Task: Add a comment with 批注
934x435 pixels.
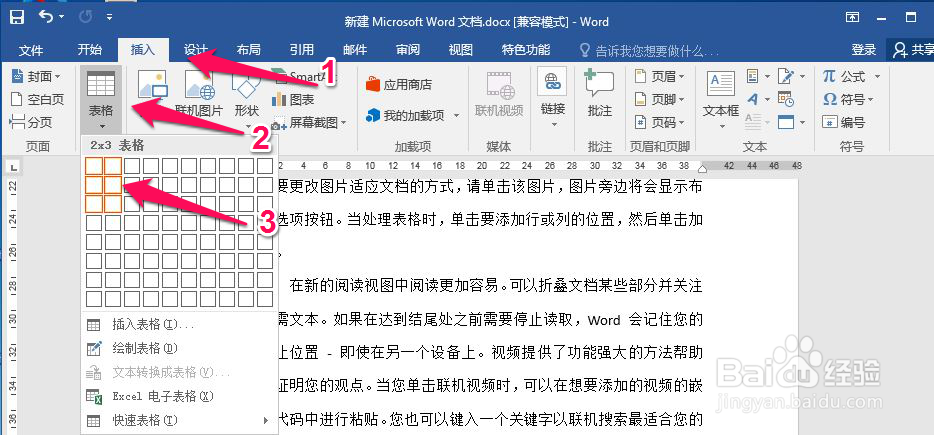Action: pos(599,92)
